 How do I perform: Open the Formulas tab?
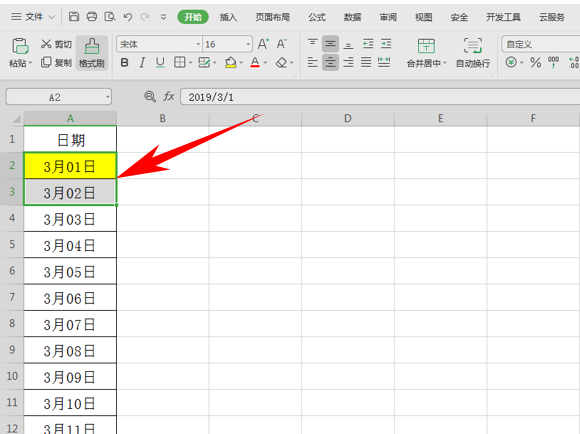point(317,17)
